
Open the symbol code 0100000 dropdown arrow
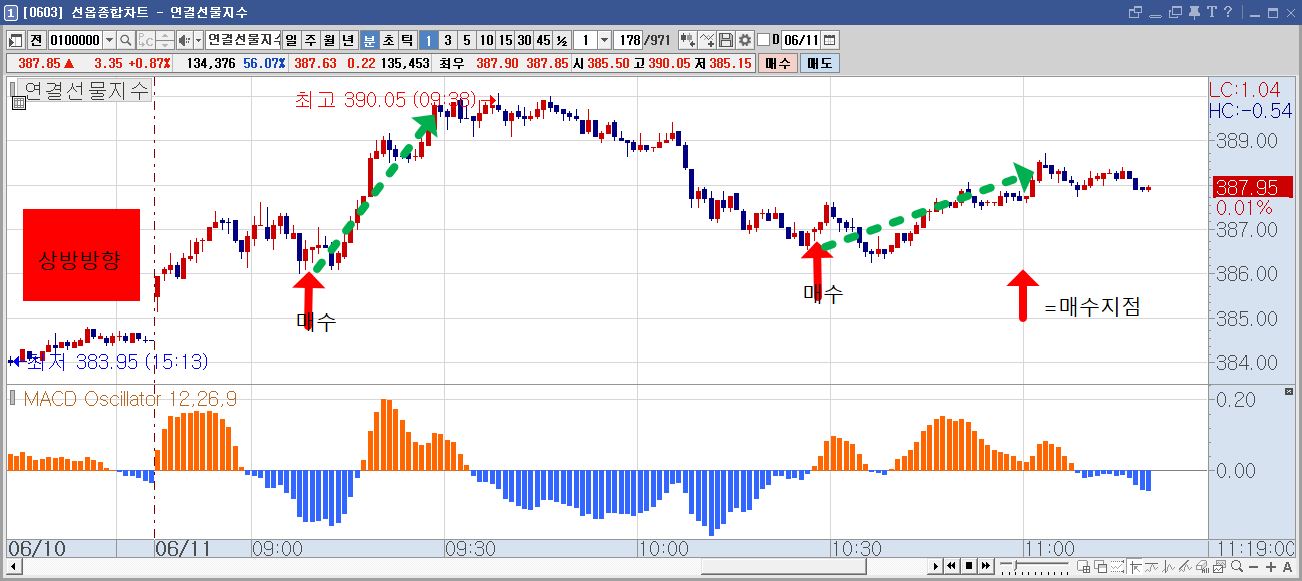tap(109, 40)
